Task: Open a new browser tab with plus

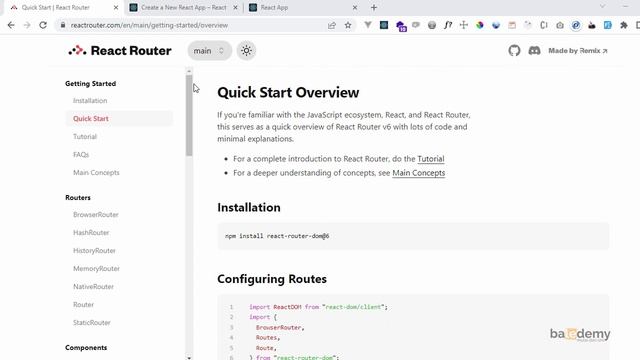Action: pyautogui.click(x=374, y=8)
